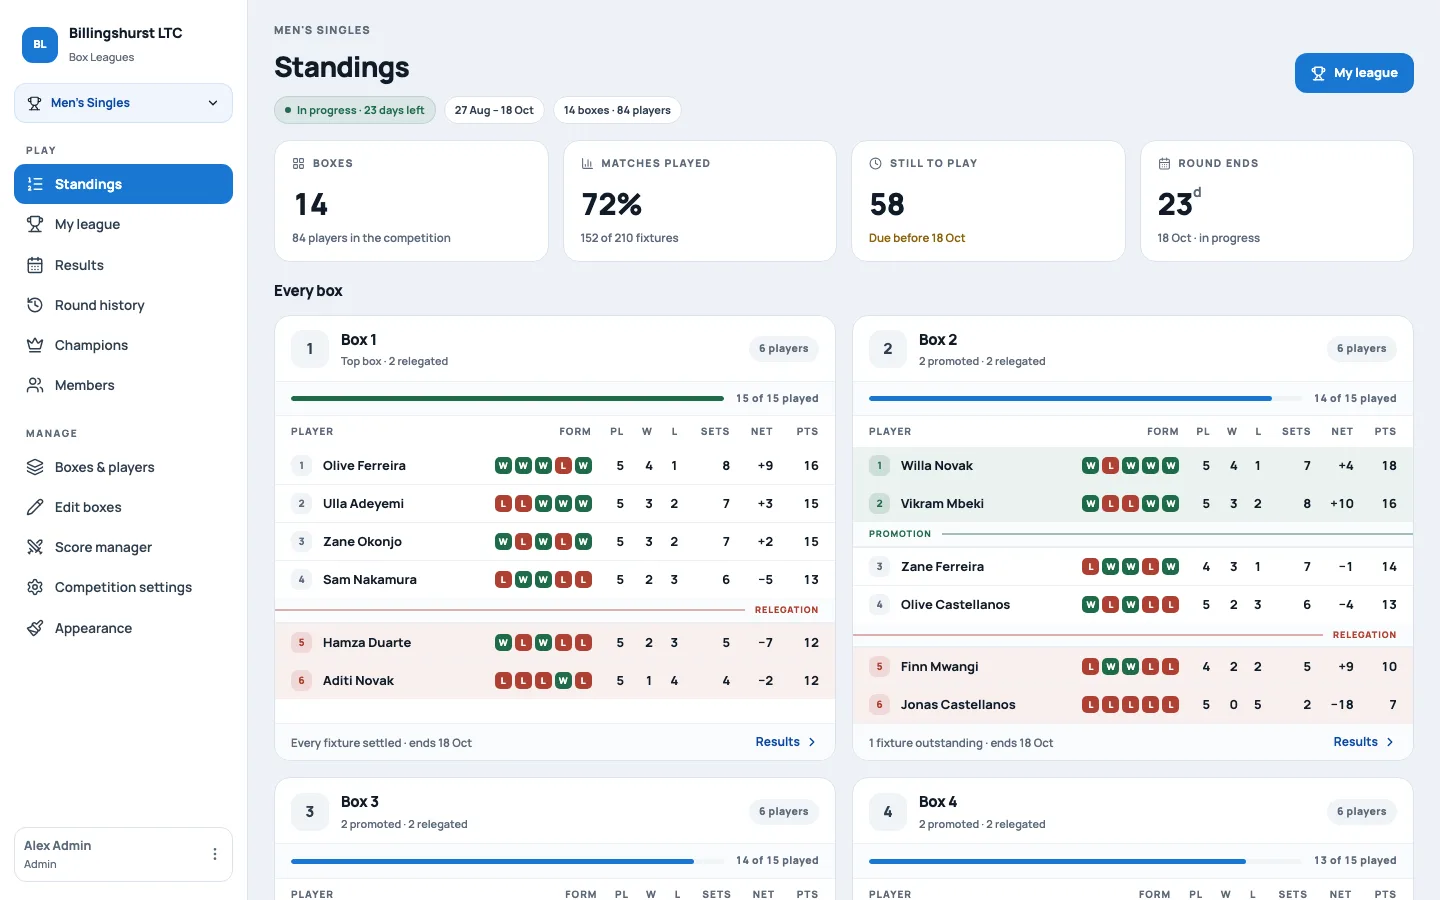Open Champions page from sidebar
The image size is (1440, 900).
point(123,345)
